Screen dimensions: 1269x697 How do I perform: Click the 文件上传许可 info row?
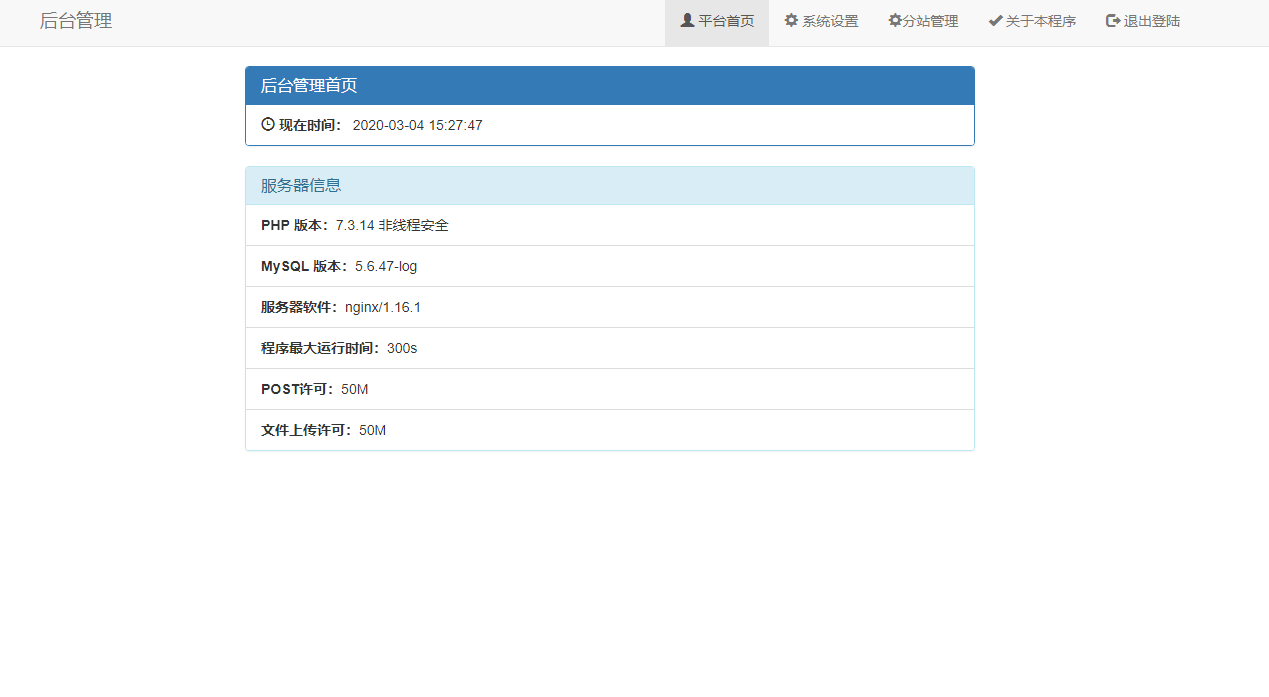coord(609,430)
